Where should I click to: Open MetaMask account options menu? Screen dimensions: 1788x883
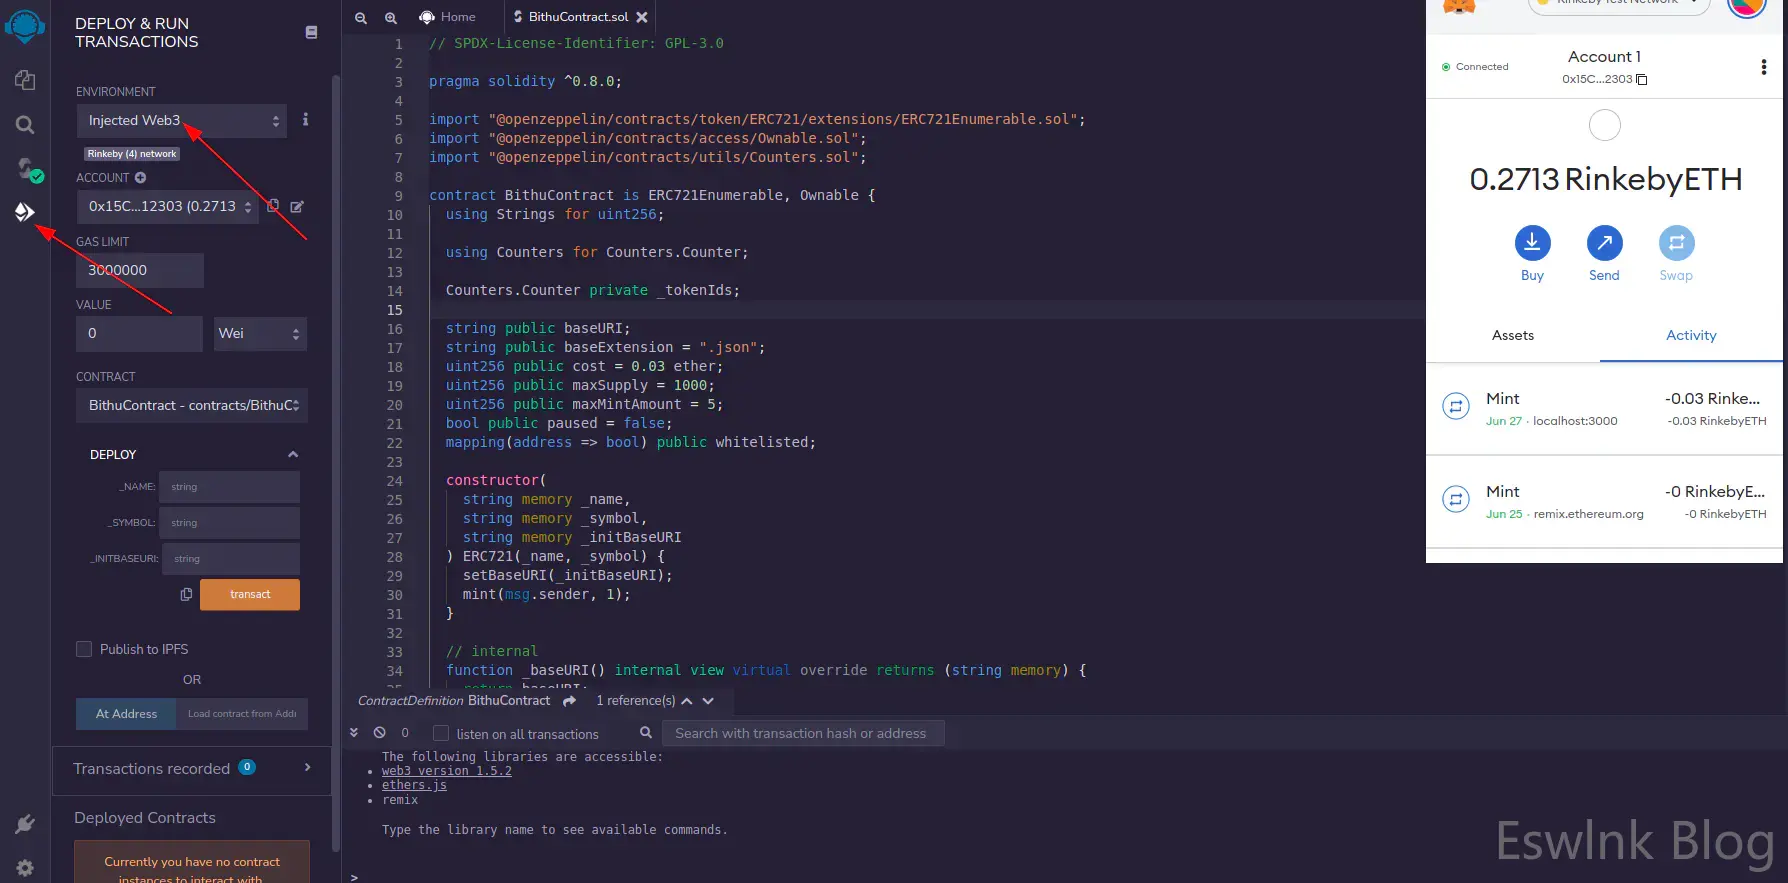point(1763,67)
